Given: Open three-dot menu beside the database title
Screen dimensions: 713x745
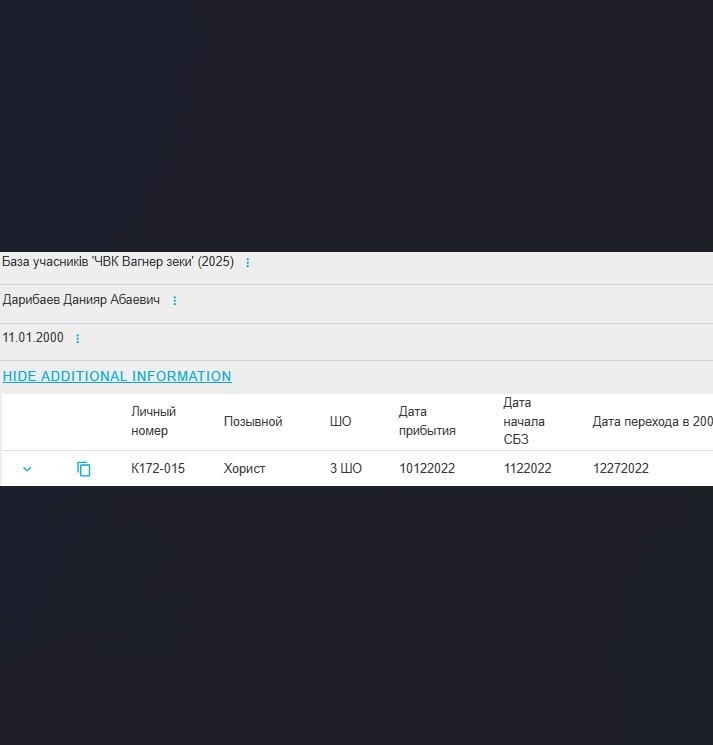Looking at the screenshot, I should [x=248, y=263].
